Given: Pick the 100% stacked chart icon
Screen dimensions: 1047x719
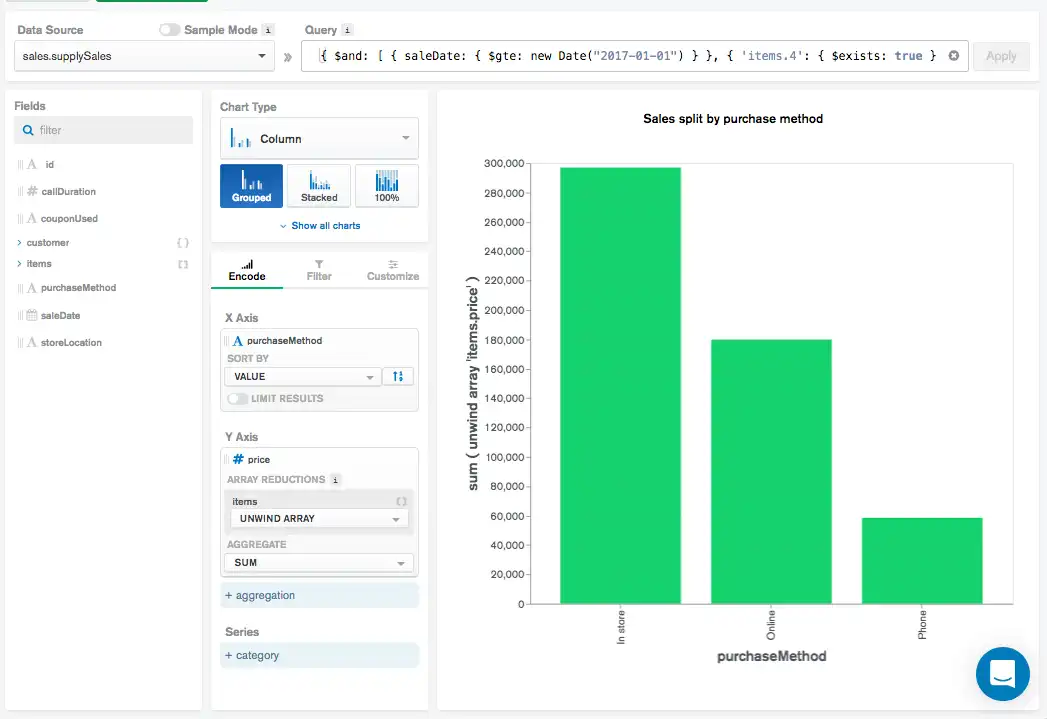Looking at the screenshot, I should tap(386, 185).
